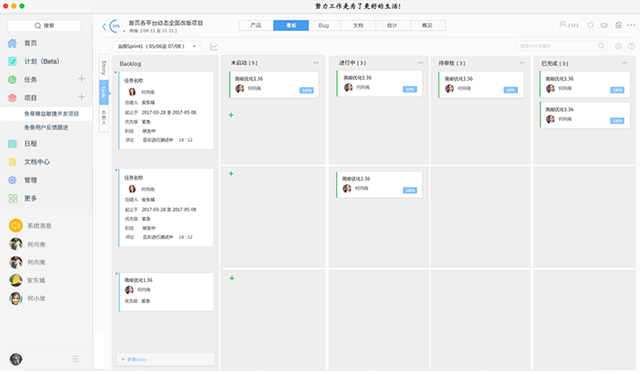
Task: Add card with third-row green plus
Action: point(232,278)
